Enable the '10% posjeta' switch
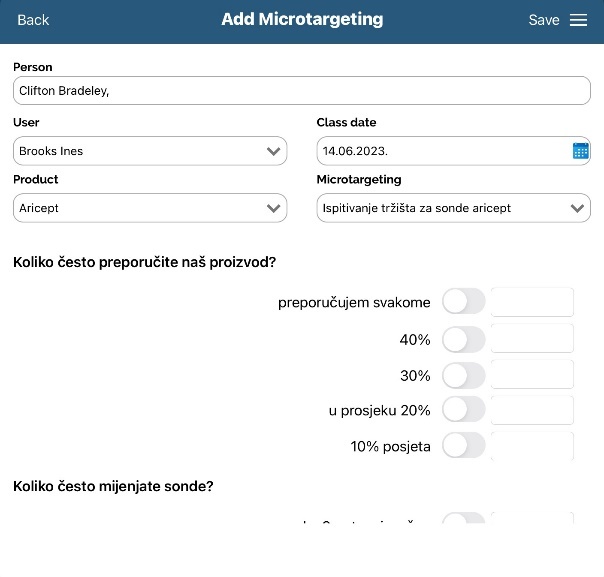Image resolution: width=604 pixels, height=577 pixels. [463, 446]
